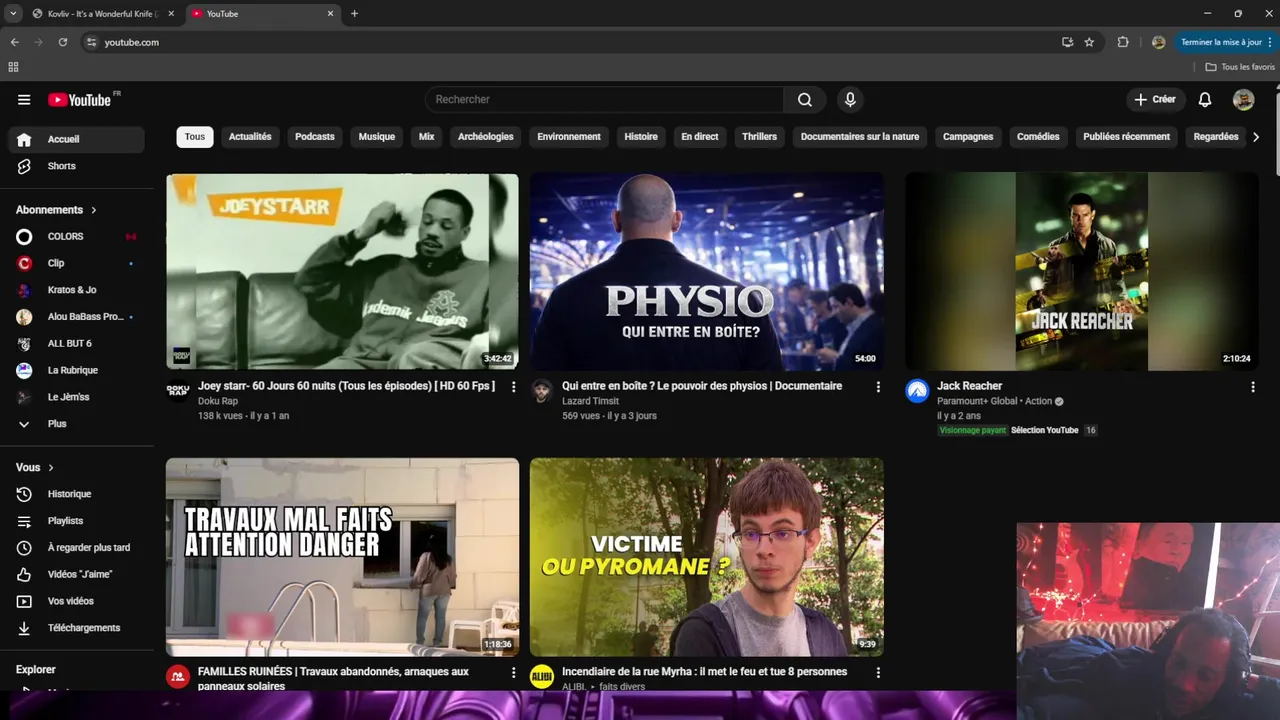Screen dimensions: 1280x720
Task: Select the Podcasts chip
Action: (x=315, y=137)
